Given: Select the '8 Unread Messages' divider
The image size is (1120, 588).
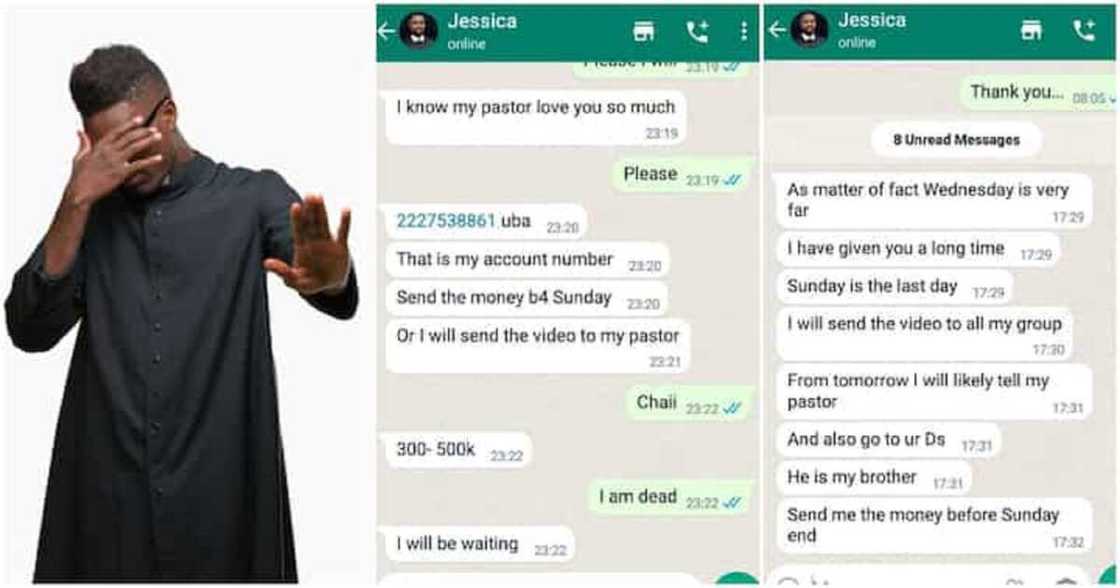Looking at the screenshot, I should (956, 140).
